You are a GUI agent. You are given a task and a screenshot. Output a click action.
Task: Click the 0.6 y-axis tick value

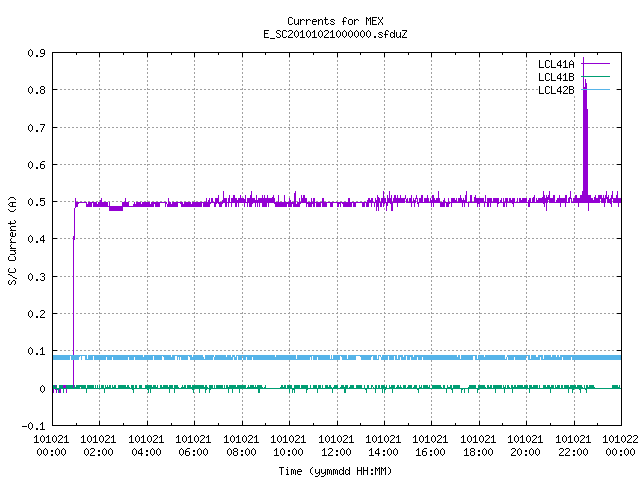pos(36,165)
